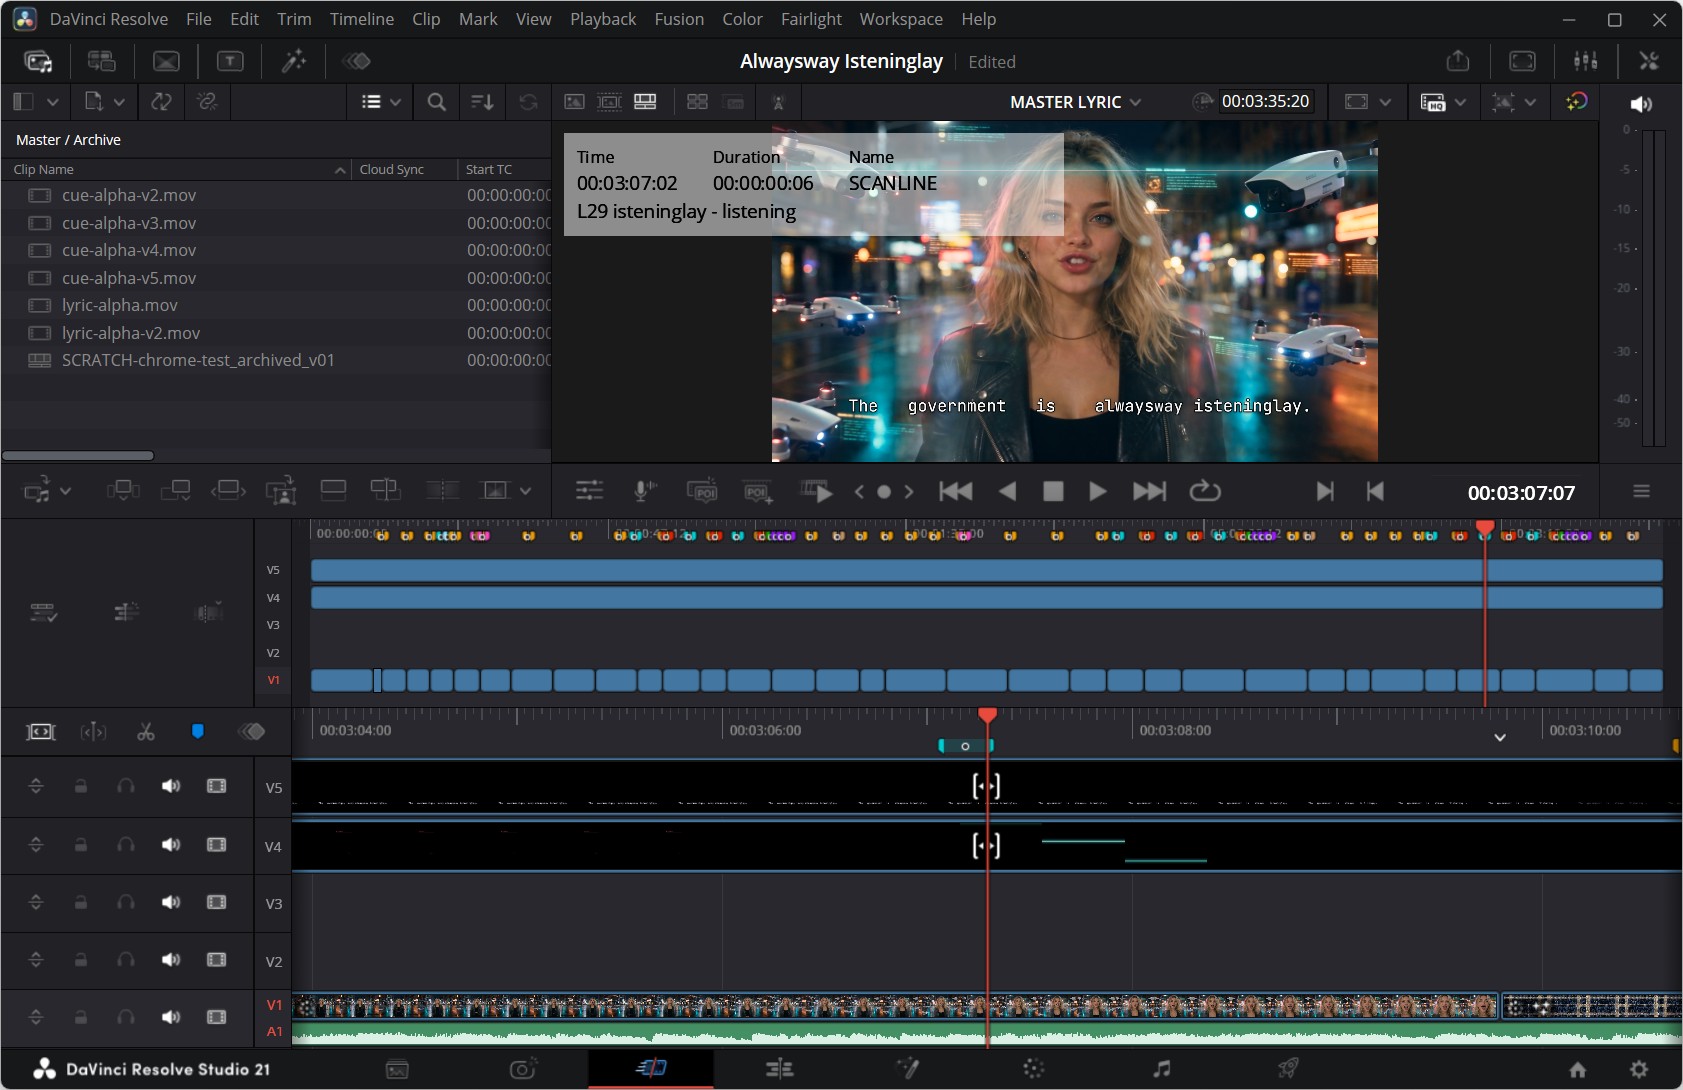Open the insert edit mode dropdown arrow
1683x1090 pixels.
(65, 490)
